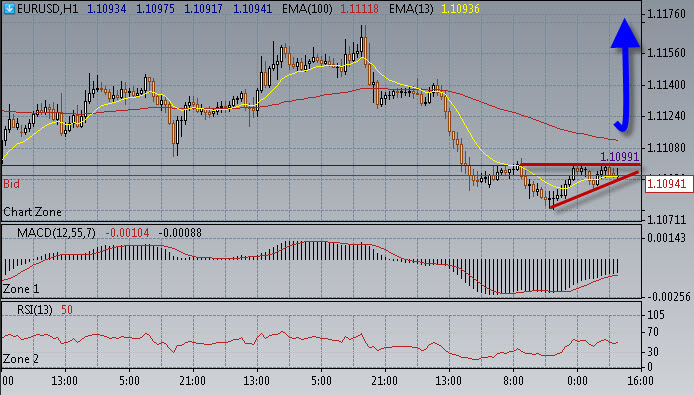Click the 0:00 time axis marker
Screen dimensions: 694x395
tap(577, 381)
